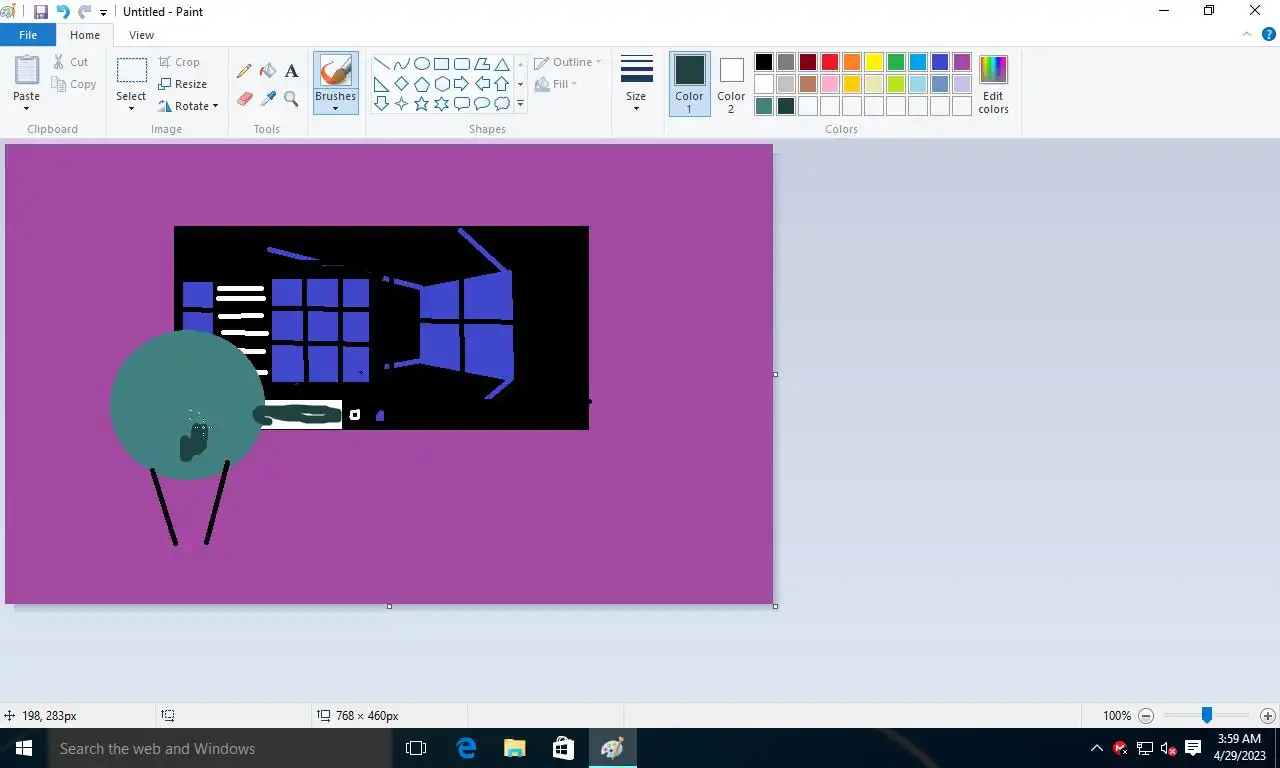Choose the Cloud callout shape
Viewport: 1280px width, 768px height.
(502, 104)
